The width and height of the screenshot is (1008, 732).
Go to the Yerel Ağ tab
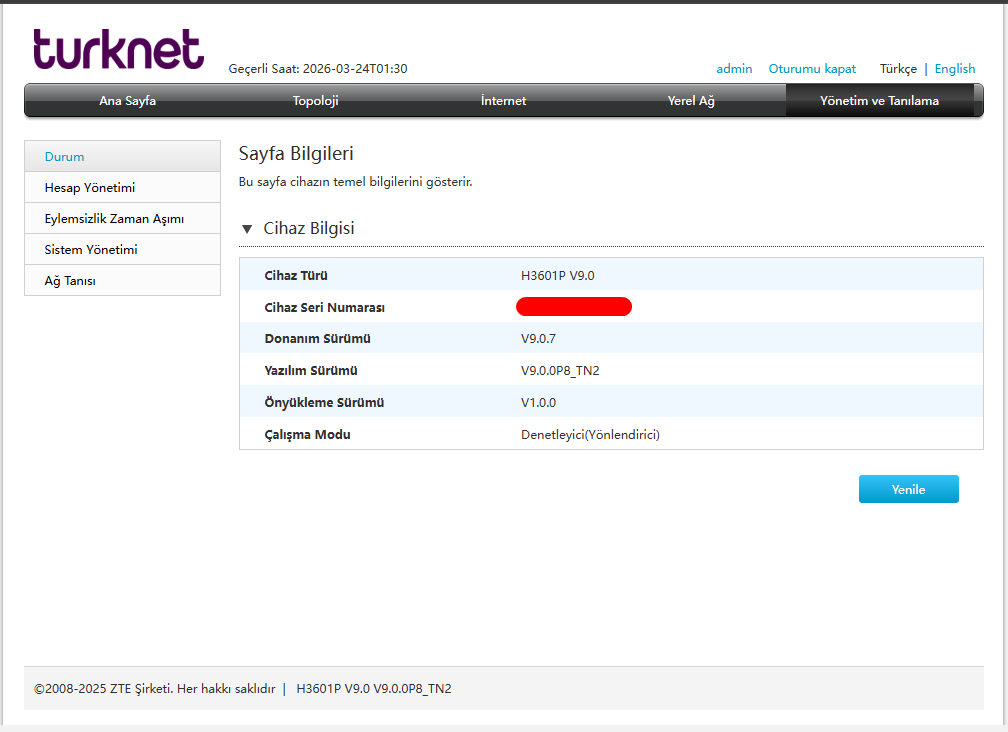tap(691, 100)
